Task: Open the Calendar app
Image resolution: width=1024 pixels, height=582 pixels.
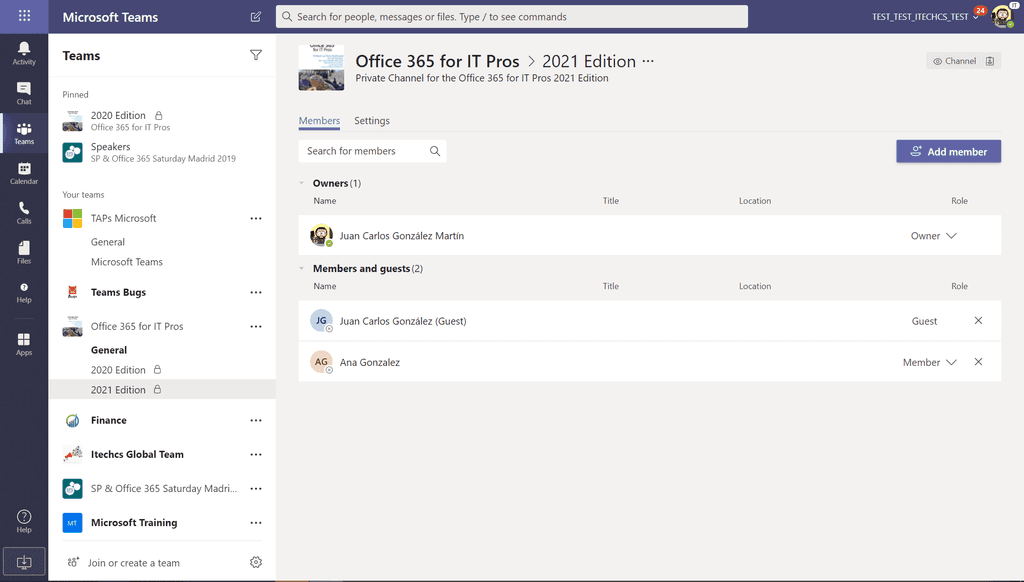Action: (x=24, y=173)
